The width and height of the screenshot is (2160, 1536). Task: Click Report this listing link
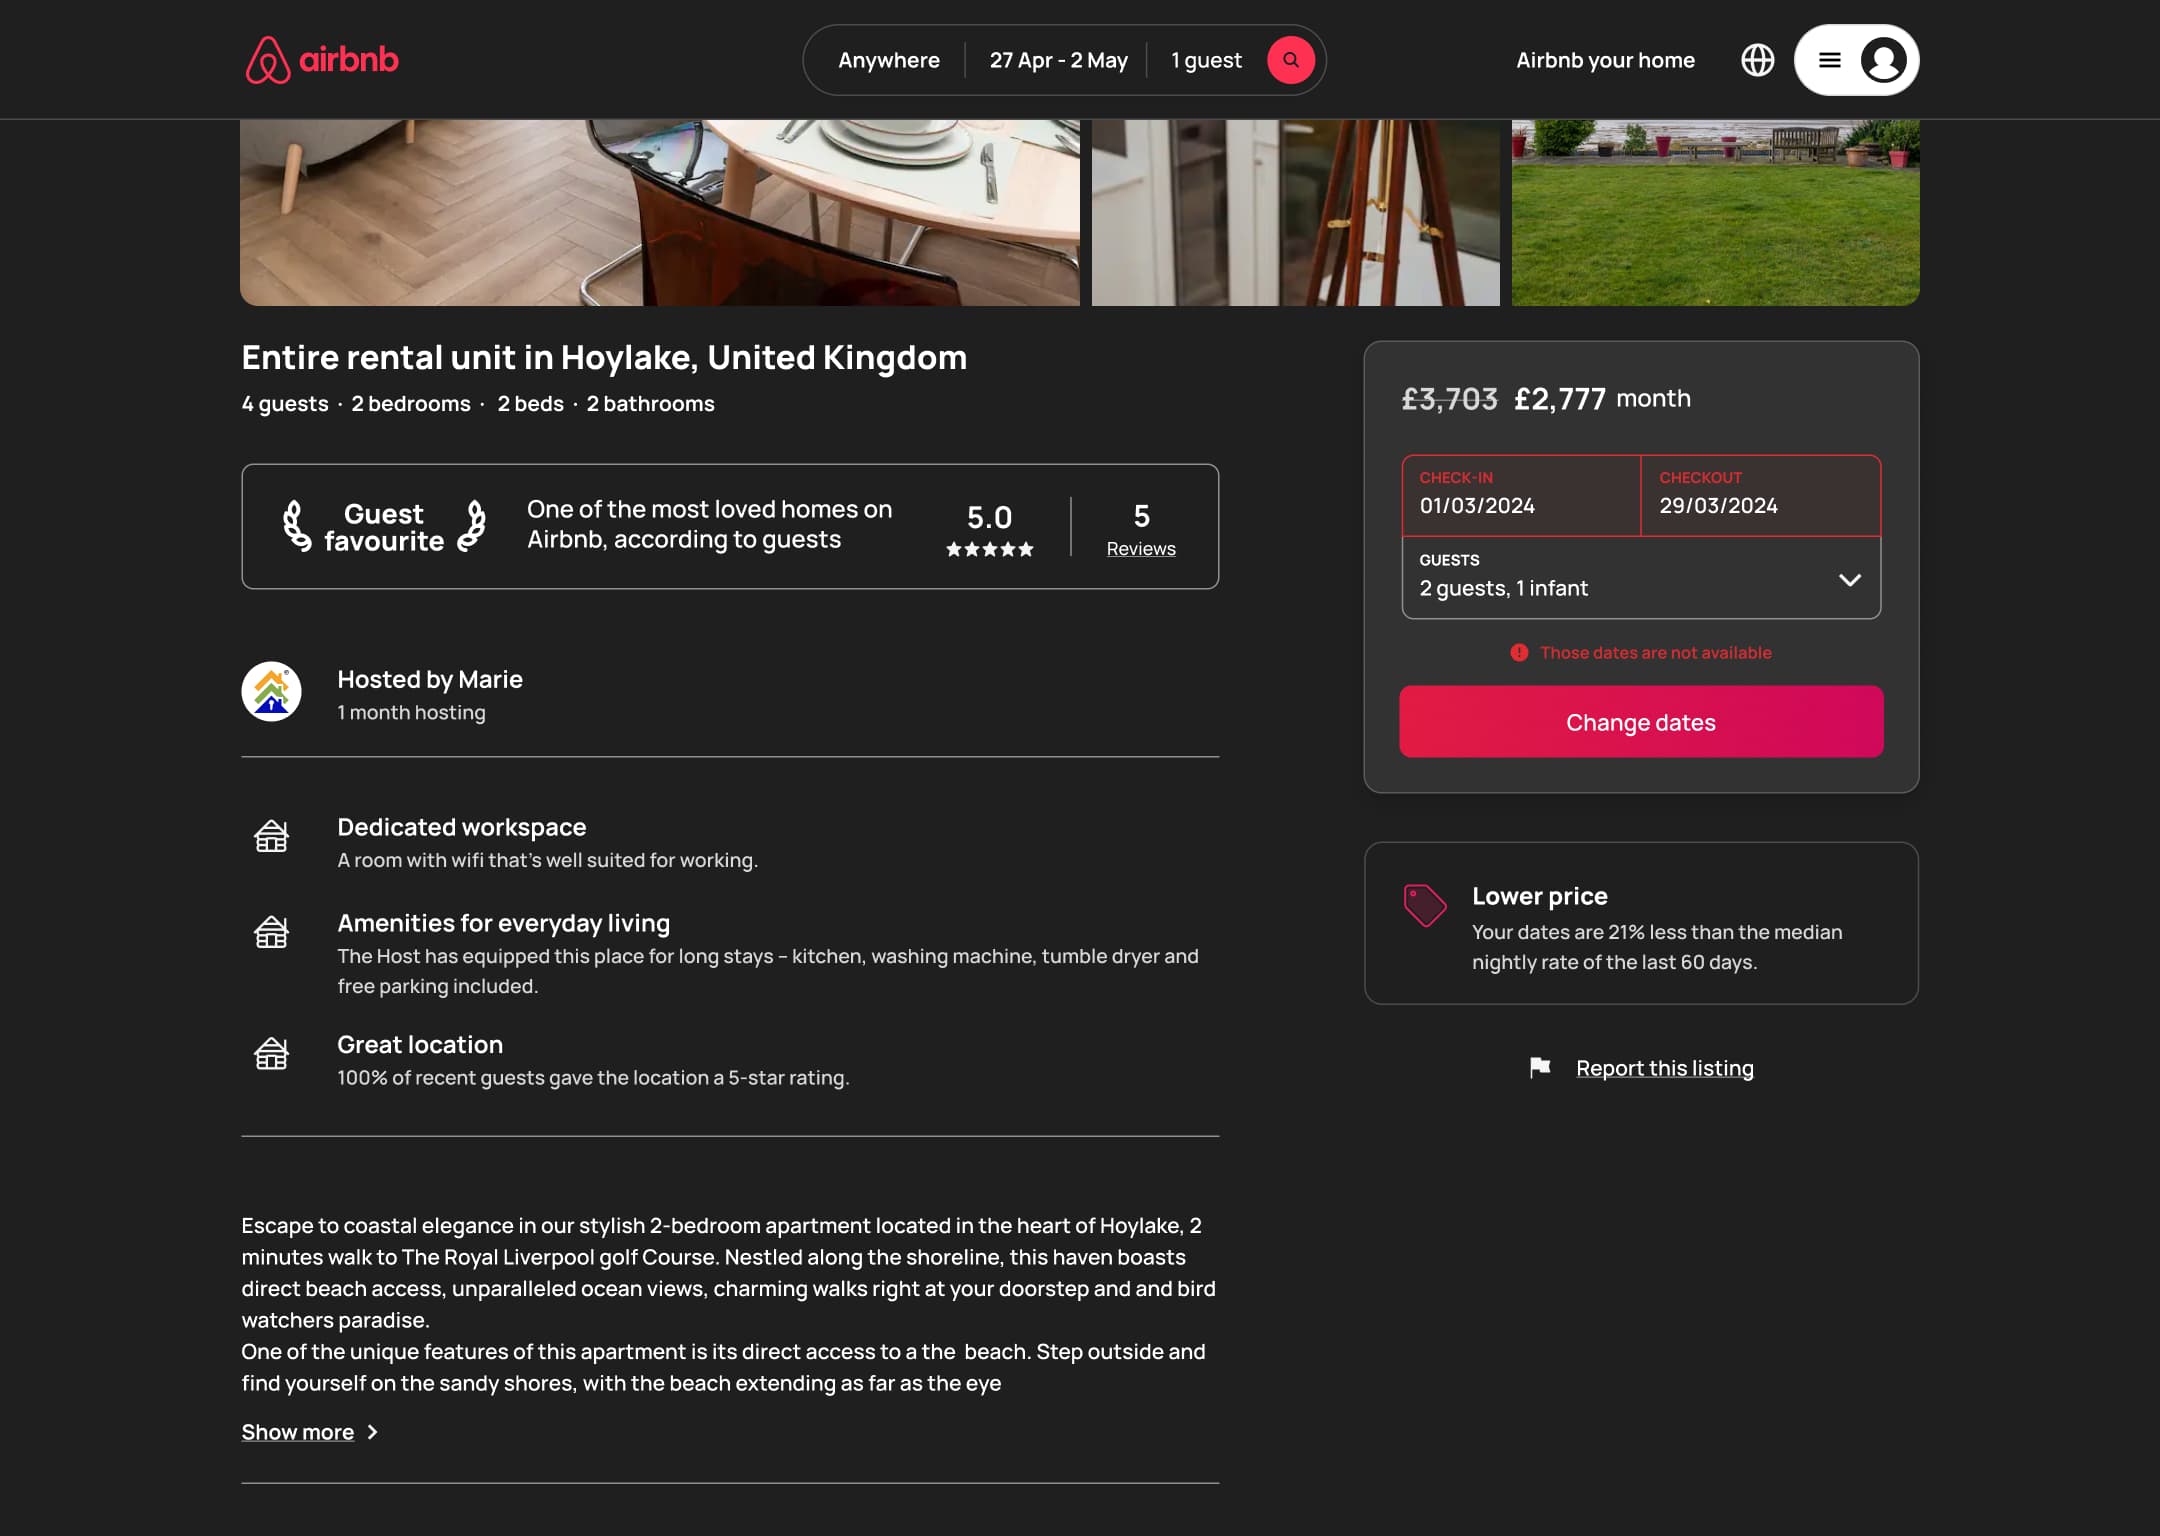pyautogui.click(x=1664, y=1068)
